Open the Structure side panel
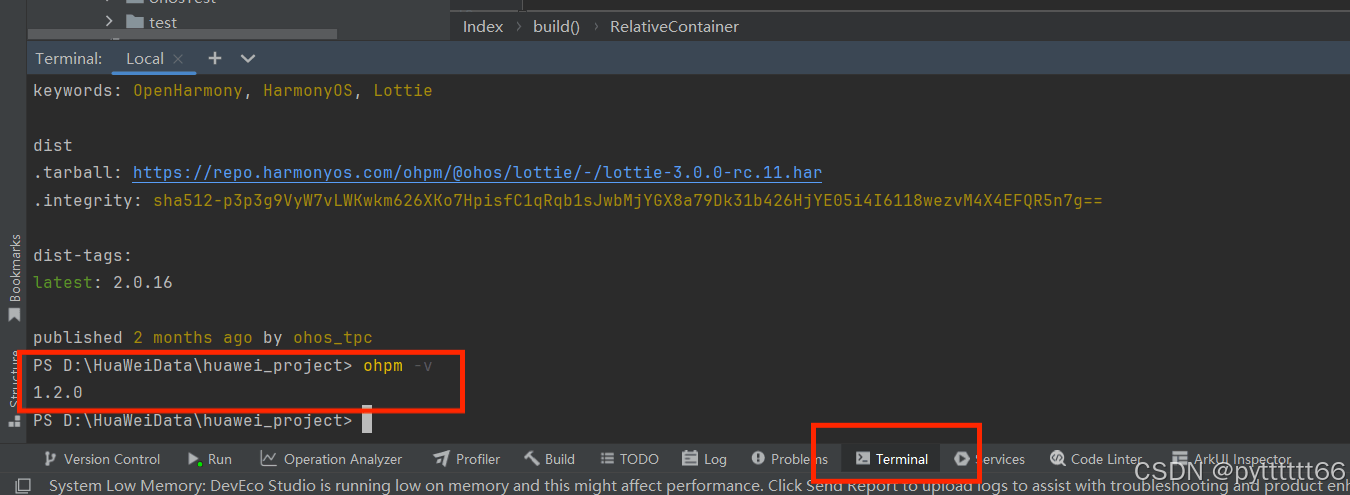 point(14,387)
